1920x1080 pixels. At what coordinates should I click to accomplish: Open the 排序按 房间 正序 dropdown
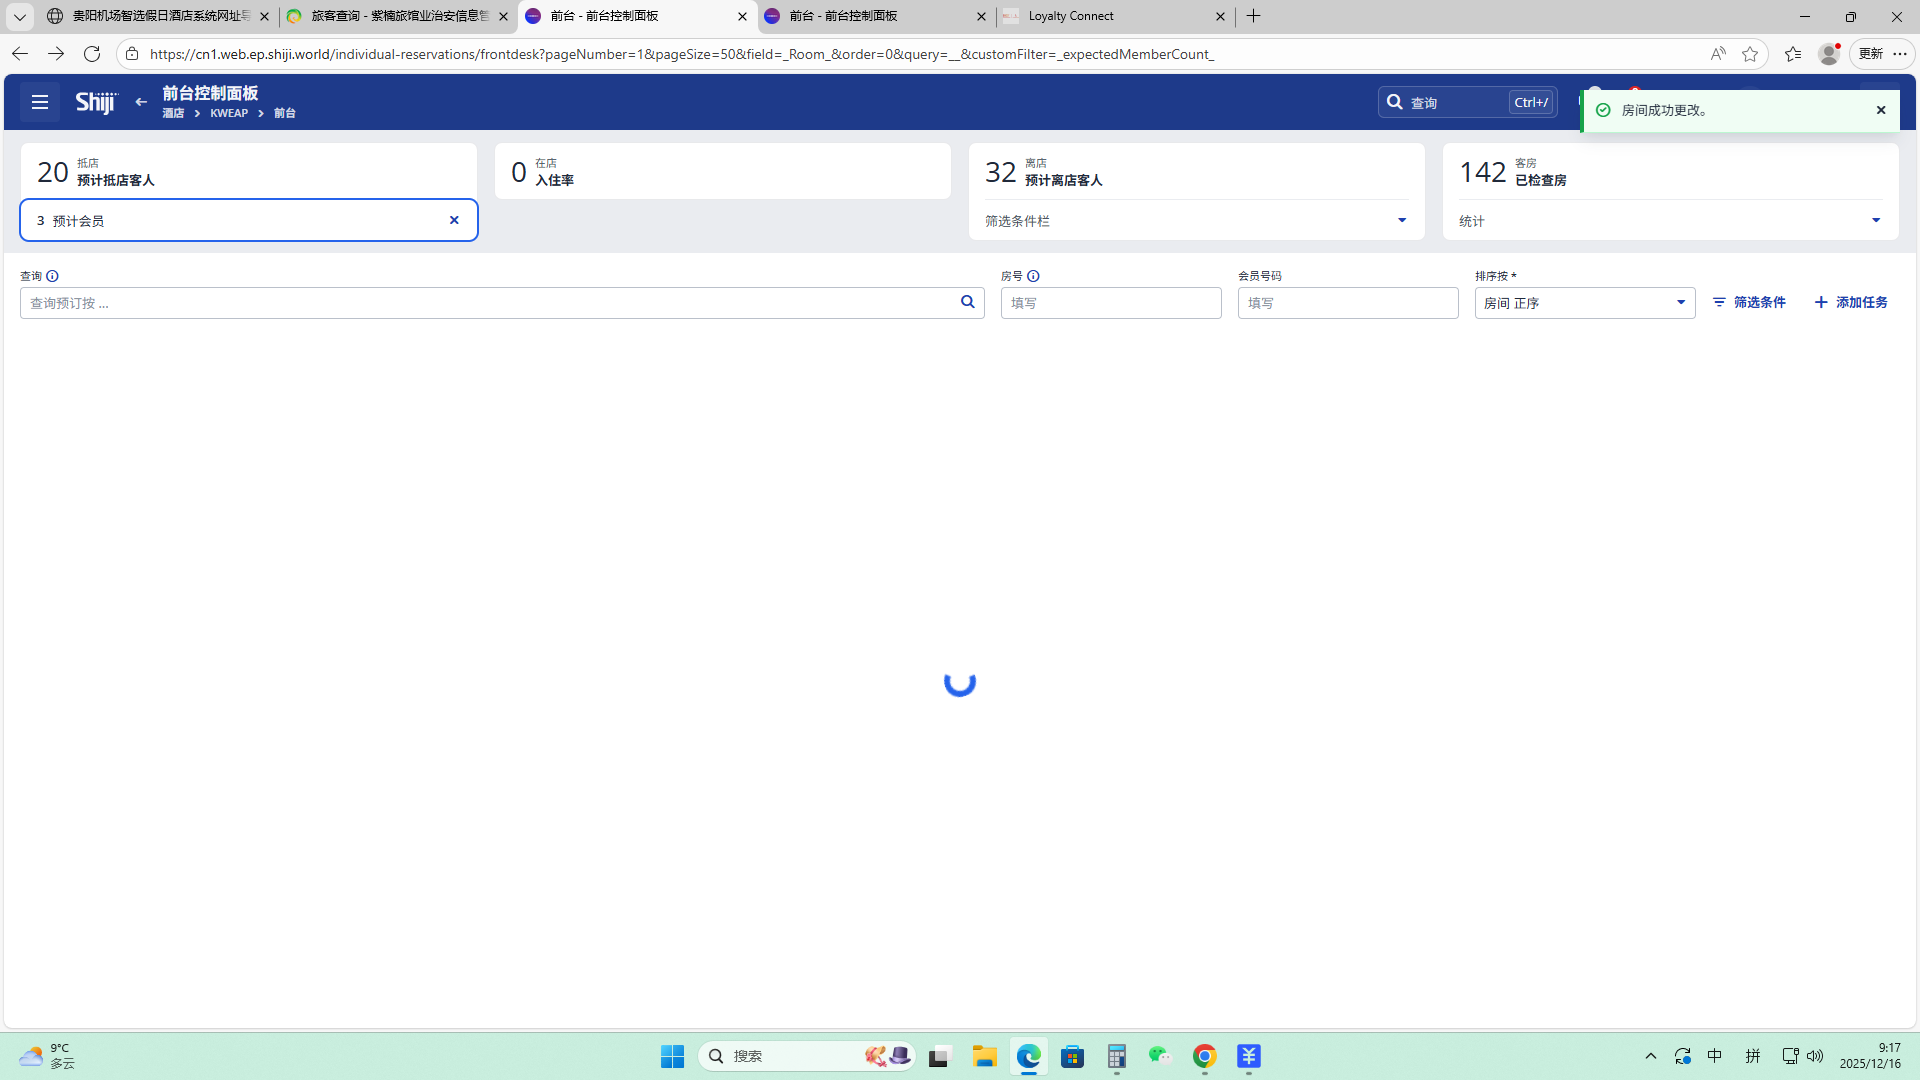point(1584,303)
